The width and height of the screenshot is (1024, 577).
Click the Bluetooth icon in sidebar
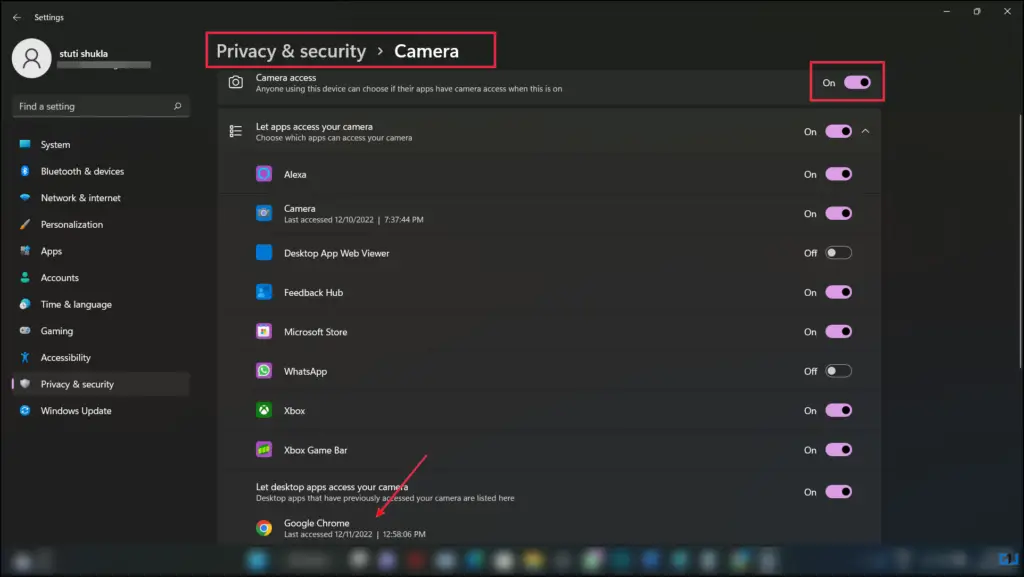click(25, 171)
